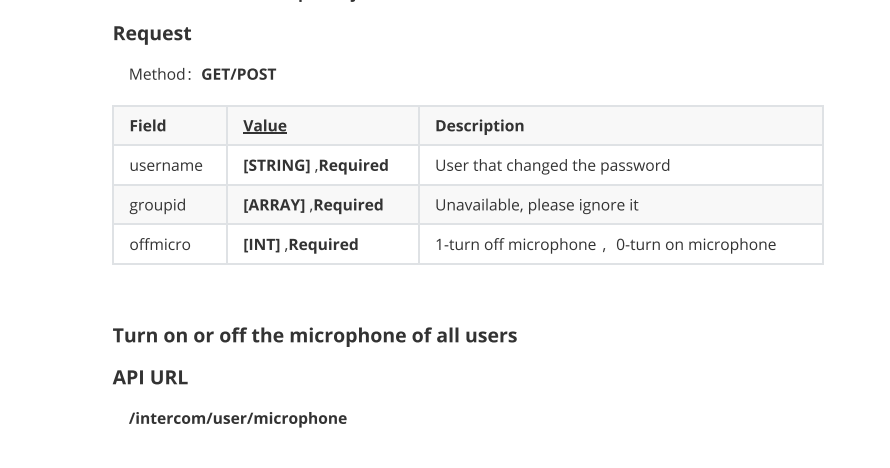The height and width of the screenshot is (468, 890).
Task: Click the [STRING] ,Required value
Action: (x=316, y=166)
